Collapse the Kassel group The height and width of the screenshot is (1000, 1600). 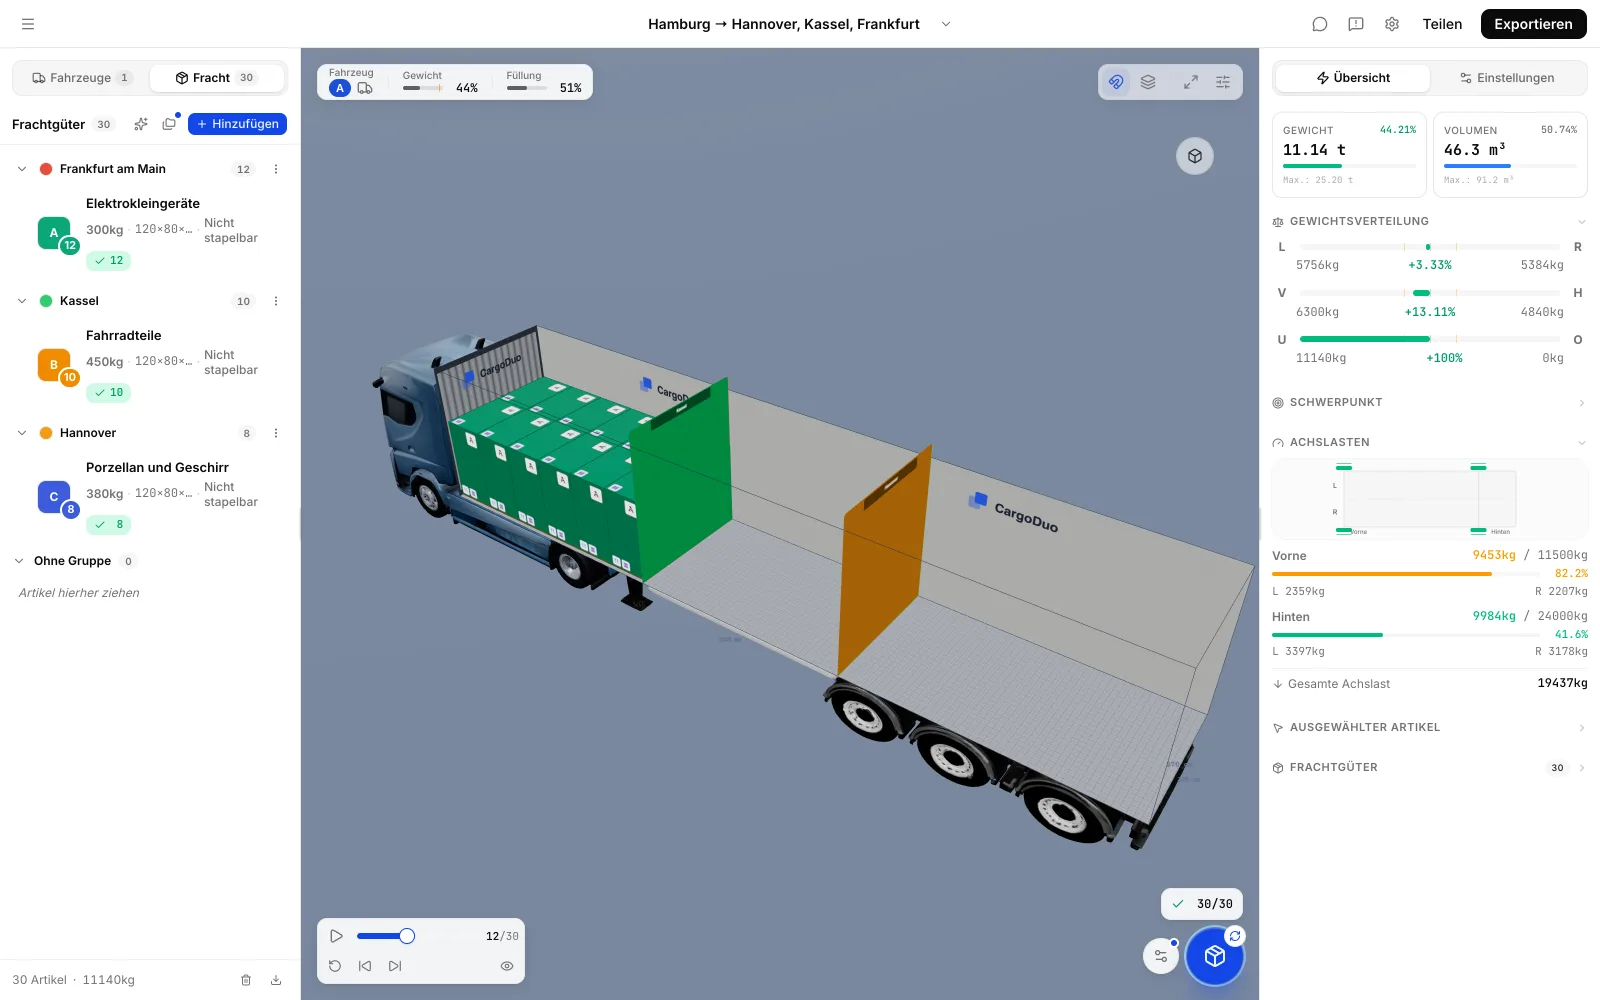(x=22, y=301)
